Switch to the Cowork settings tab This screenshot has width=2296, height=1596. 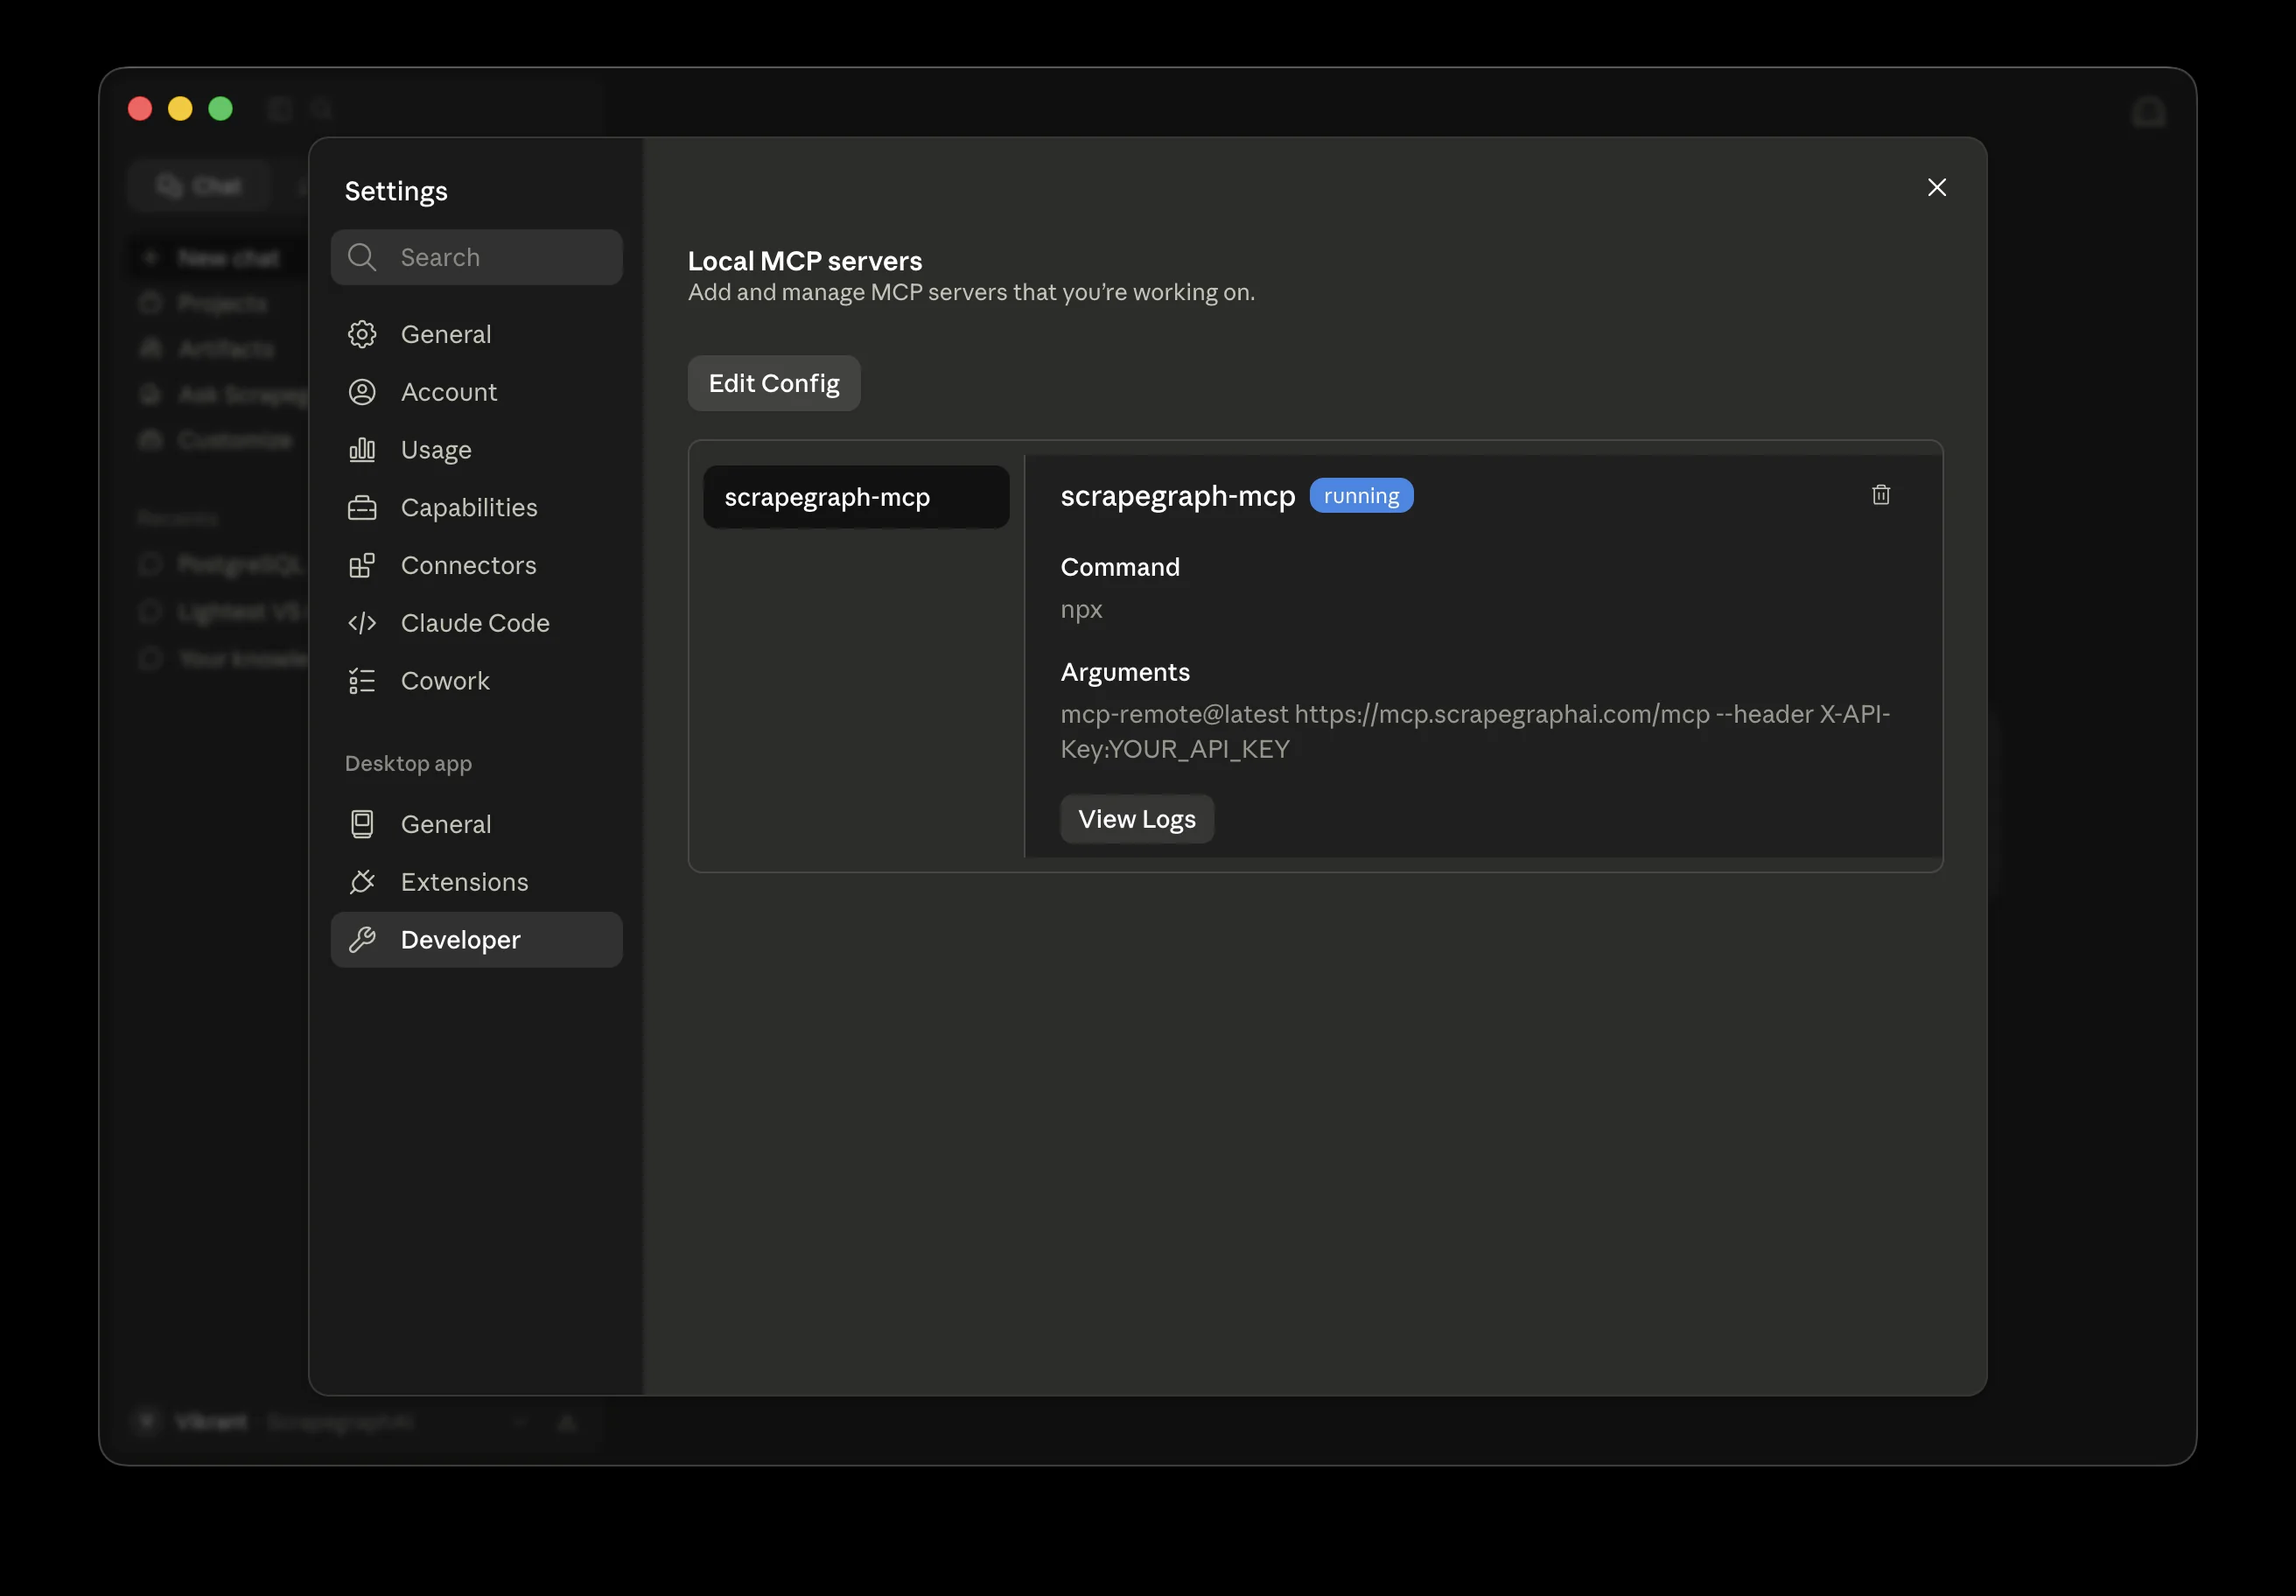point(477,681)
